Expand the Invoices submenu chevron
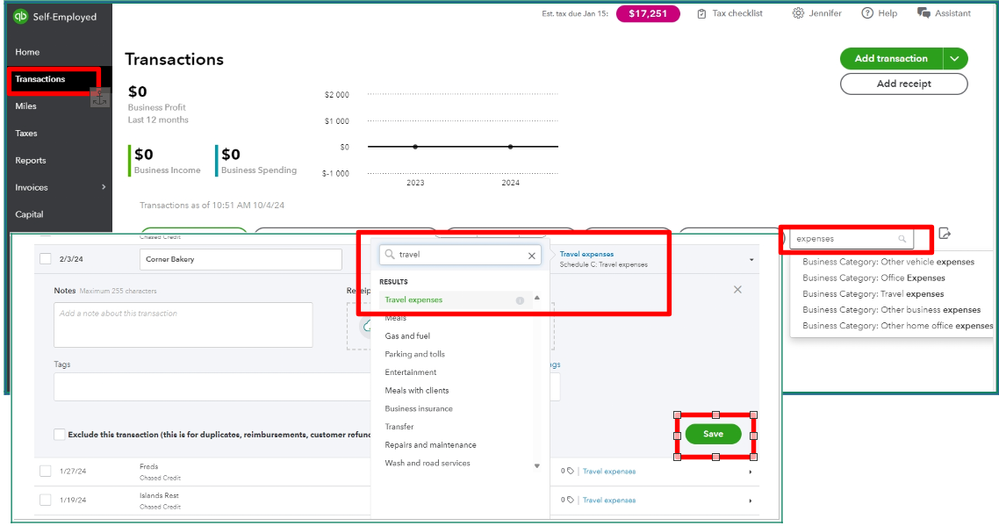Screen dimensions: 999x527 pyautogui.click(x=104, y=187)
